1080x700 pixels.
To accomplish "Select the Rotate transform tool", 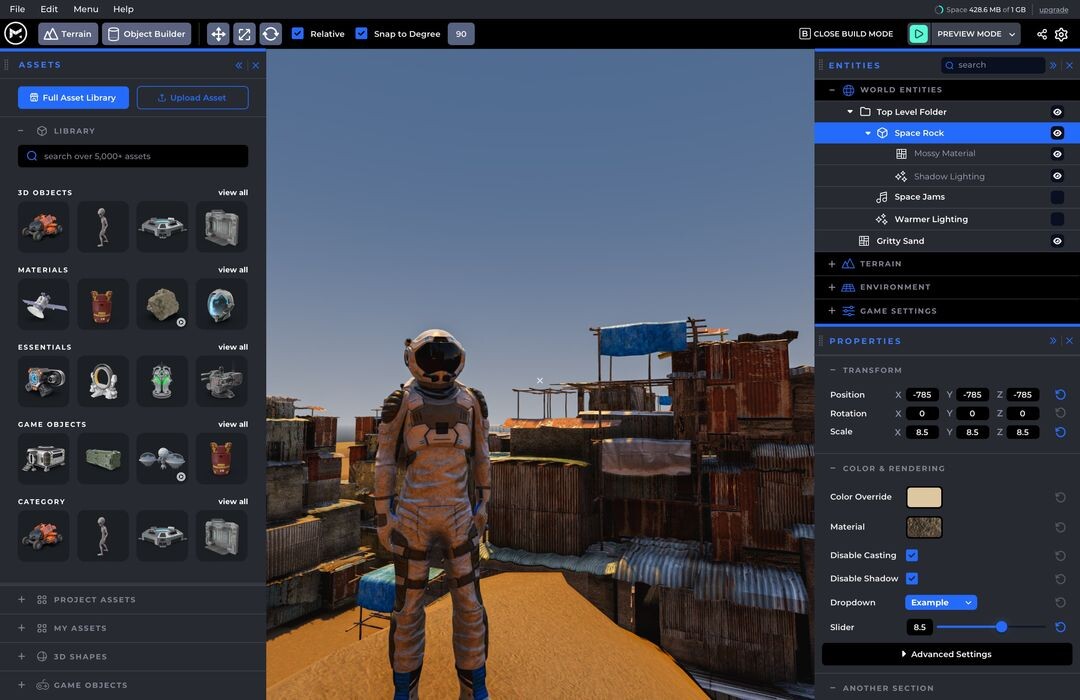I will (x=271, y=34).
